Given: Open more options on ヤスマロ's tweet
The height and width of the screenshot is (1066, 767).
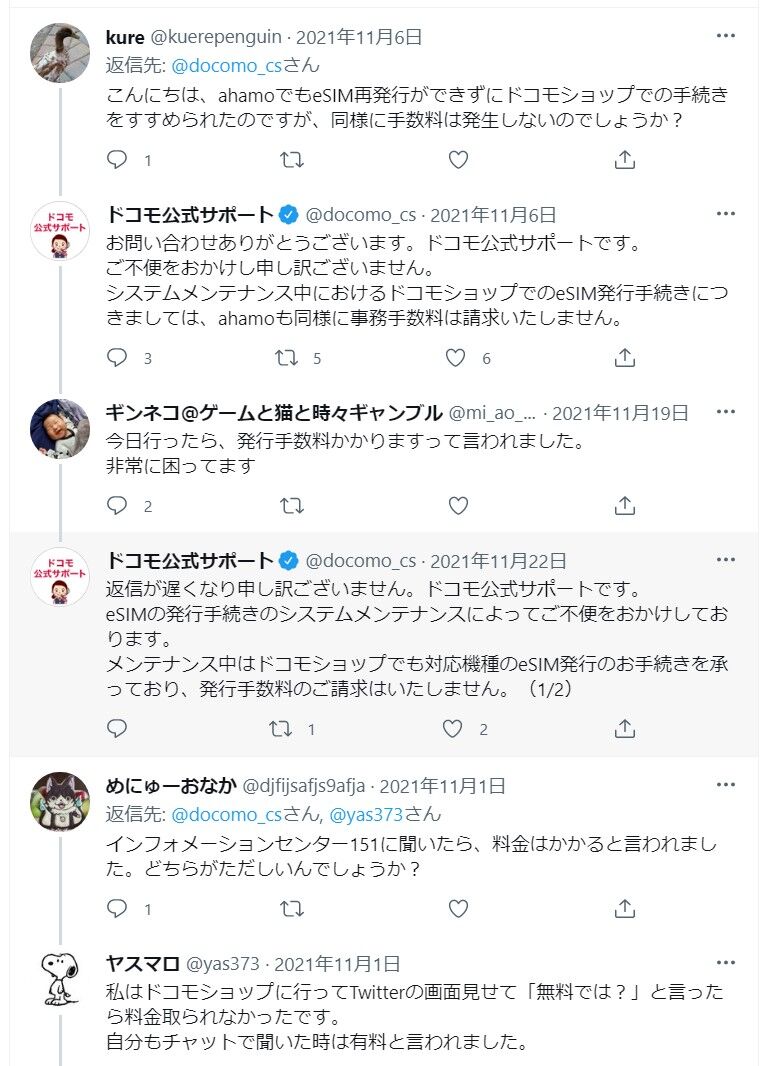Looking at the screenshot, I should coord(726,963).
